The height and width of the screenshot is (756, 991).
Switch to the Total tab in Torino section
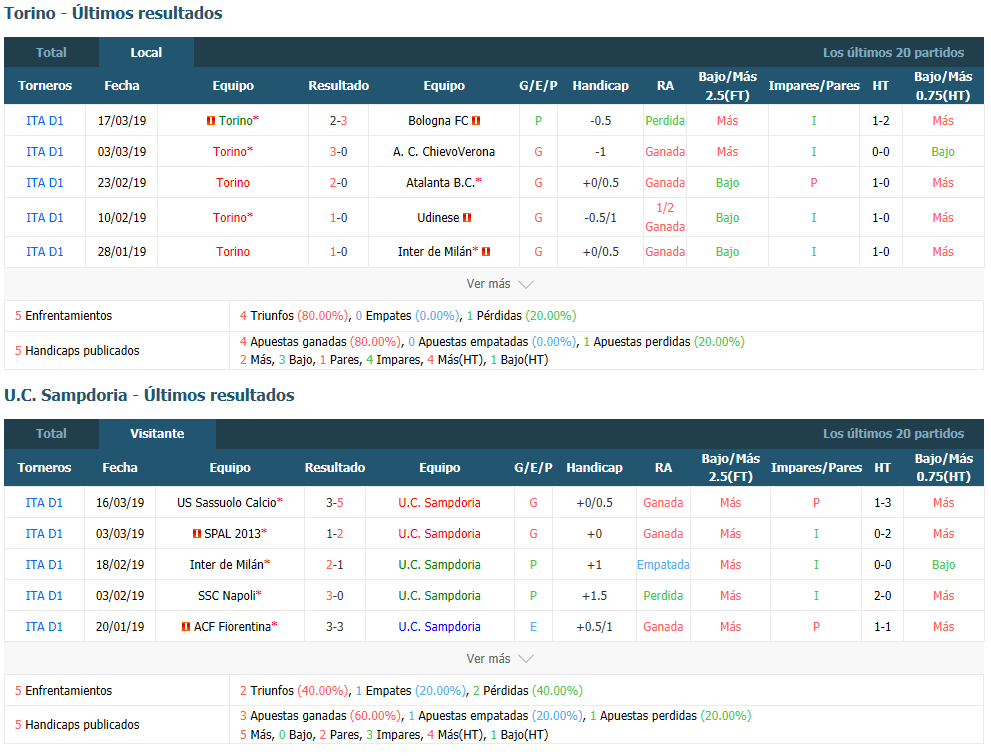coord(51,52)
